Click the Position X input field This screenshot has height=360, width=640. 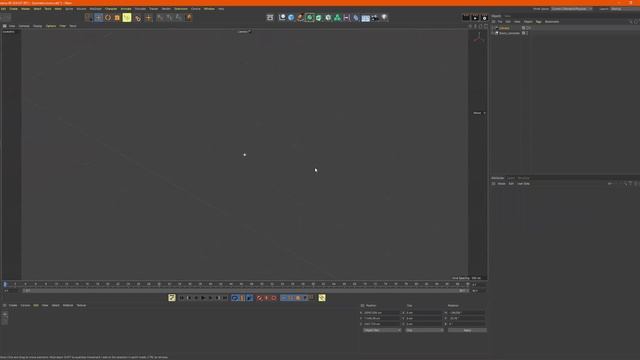pos(382,313)
